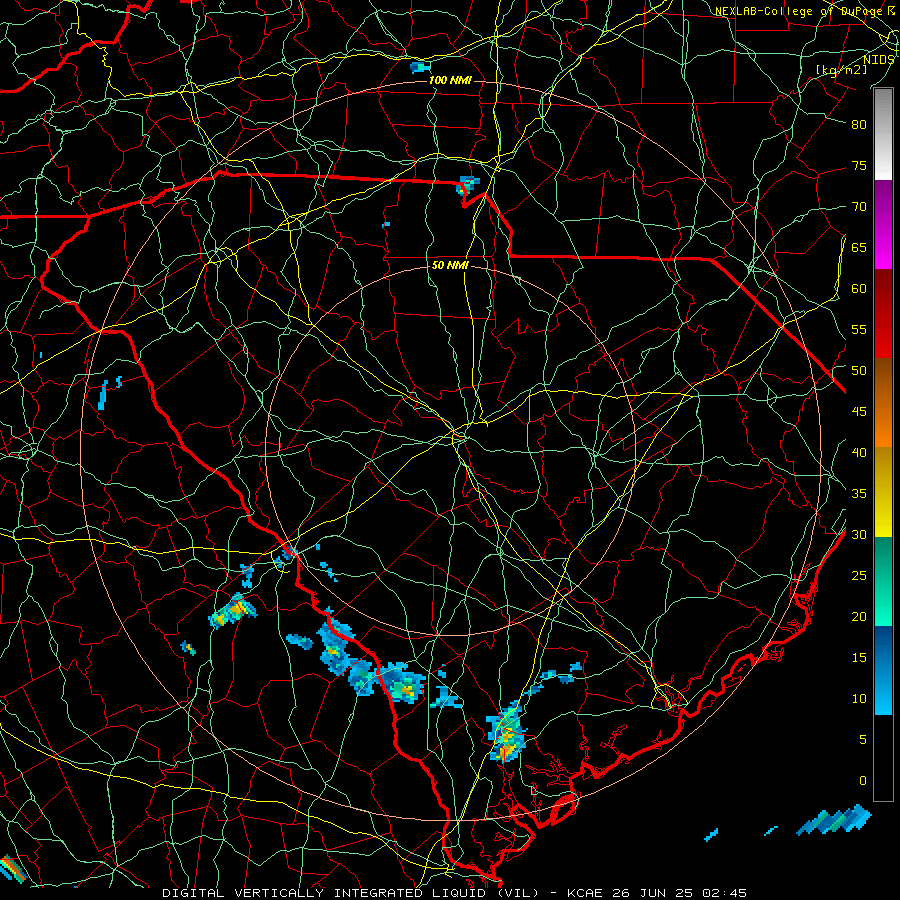Click the striped echo cluster over the ocean
The image size is (900, 900).
[x=834, y=820]
